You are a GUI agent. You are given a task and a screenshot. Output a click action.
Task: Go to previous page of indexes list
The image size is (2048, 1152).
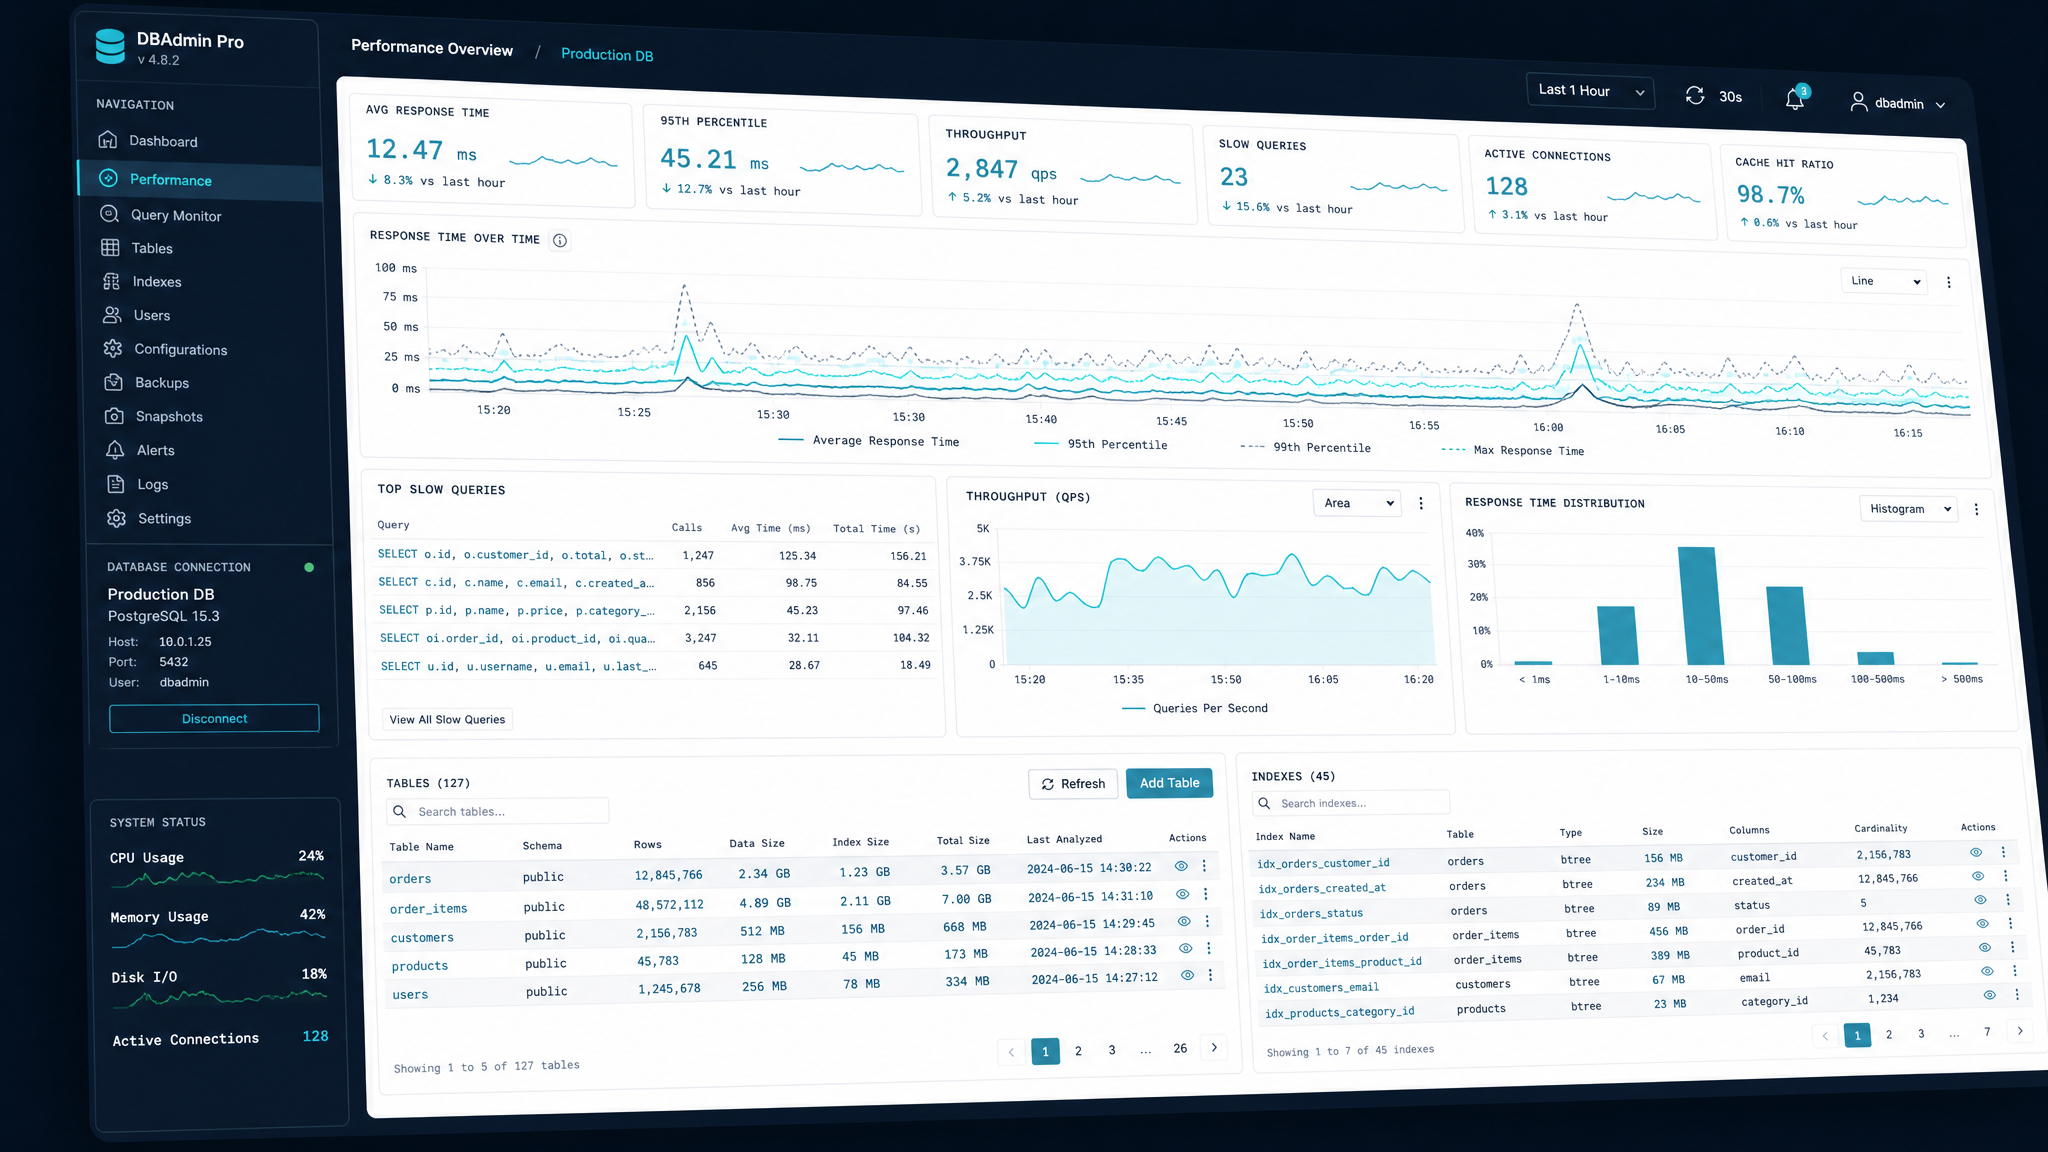point(1825,1036)
